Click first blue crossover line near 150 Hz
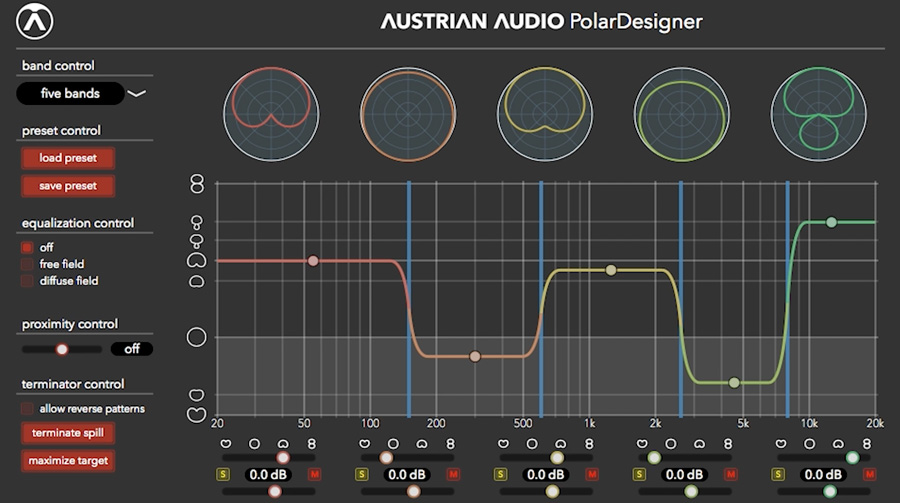 click(409, 299)
